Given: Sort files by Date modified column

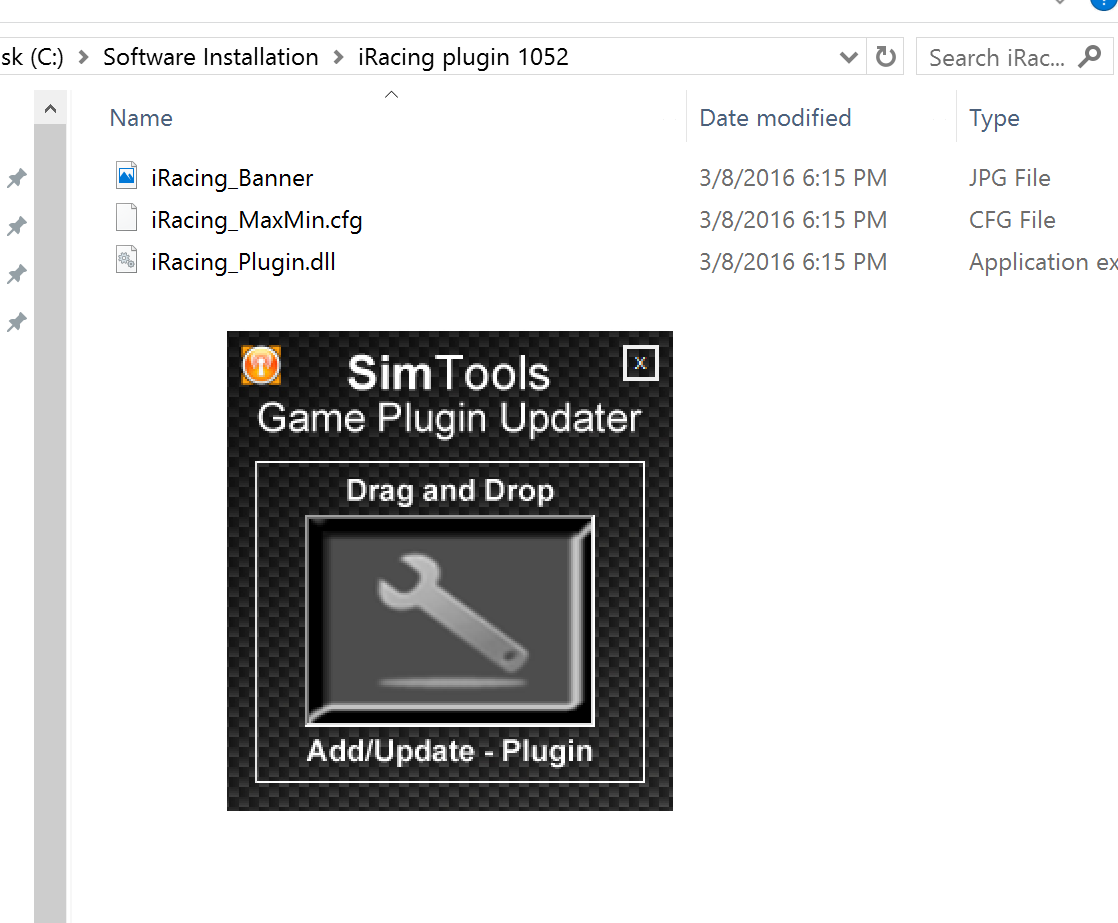Looking at the screenshot, I should [775, 118].
